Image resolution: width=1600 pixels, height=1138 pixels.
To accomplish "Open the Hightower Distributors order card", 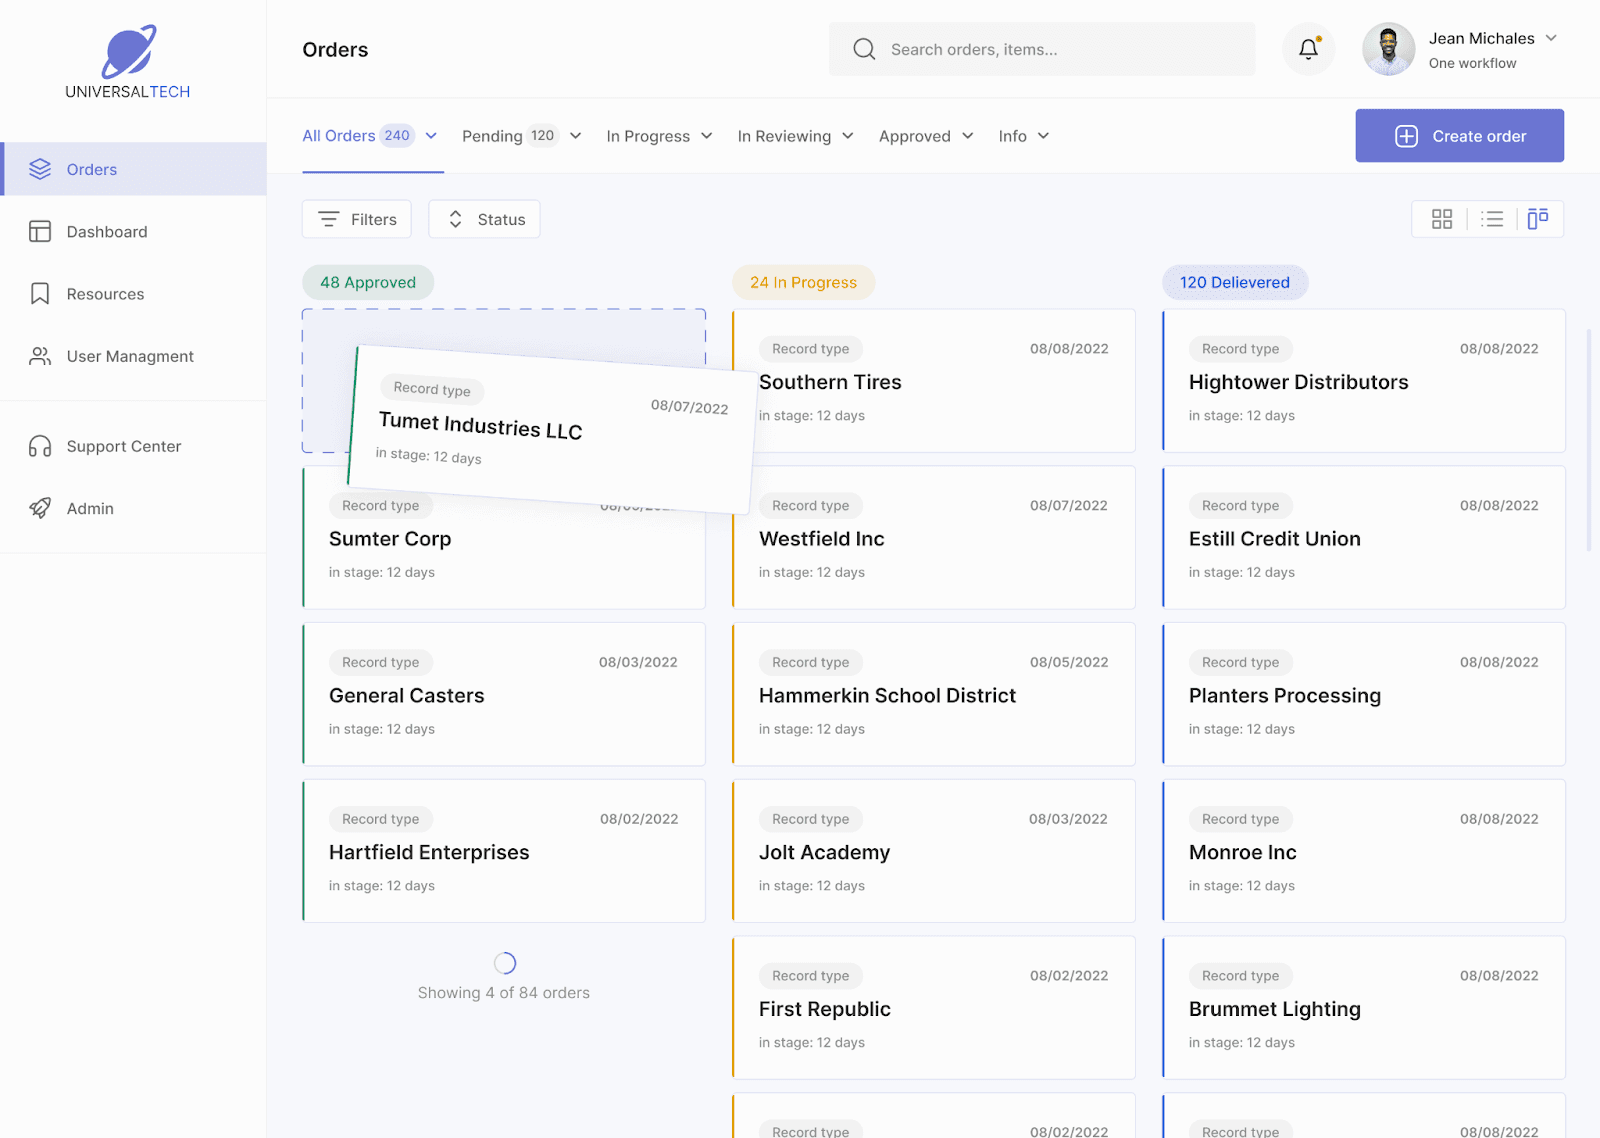I will click(1364, 381).
